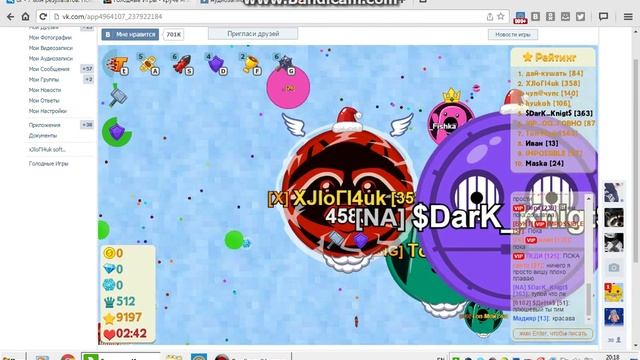
Task: Click the heart timer showing 02:42
Action: click(x=125, y=333)
